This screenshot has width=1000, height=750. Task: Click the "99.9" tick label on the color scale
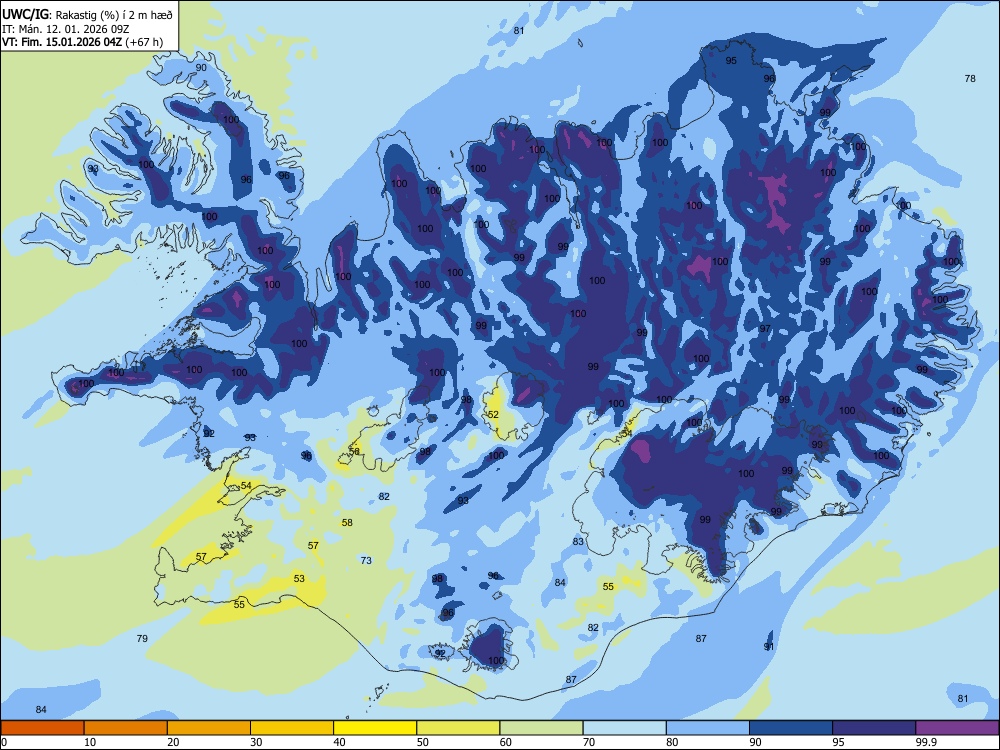(x=926, y=742)
